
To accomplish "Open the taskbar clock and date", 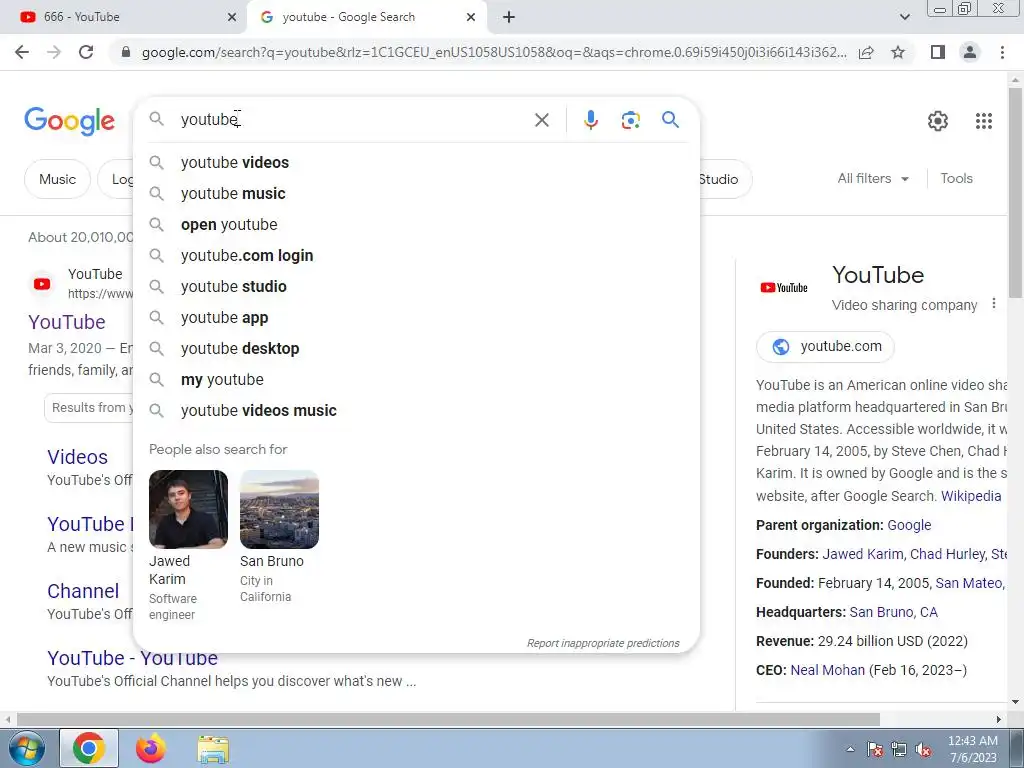I will pyautogui.click(x=972, y=749).
